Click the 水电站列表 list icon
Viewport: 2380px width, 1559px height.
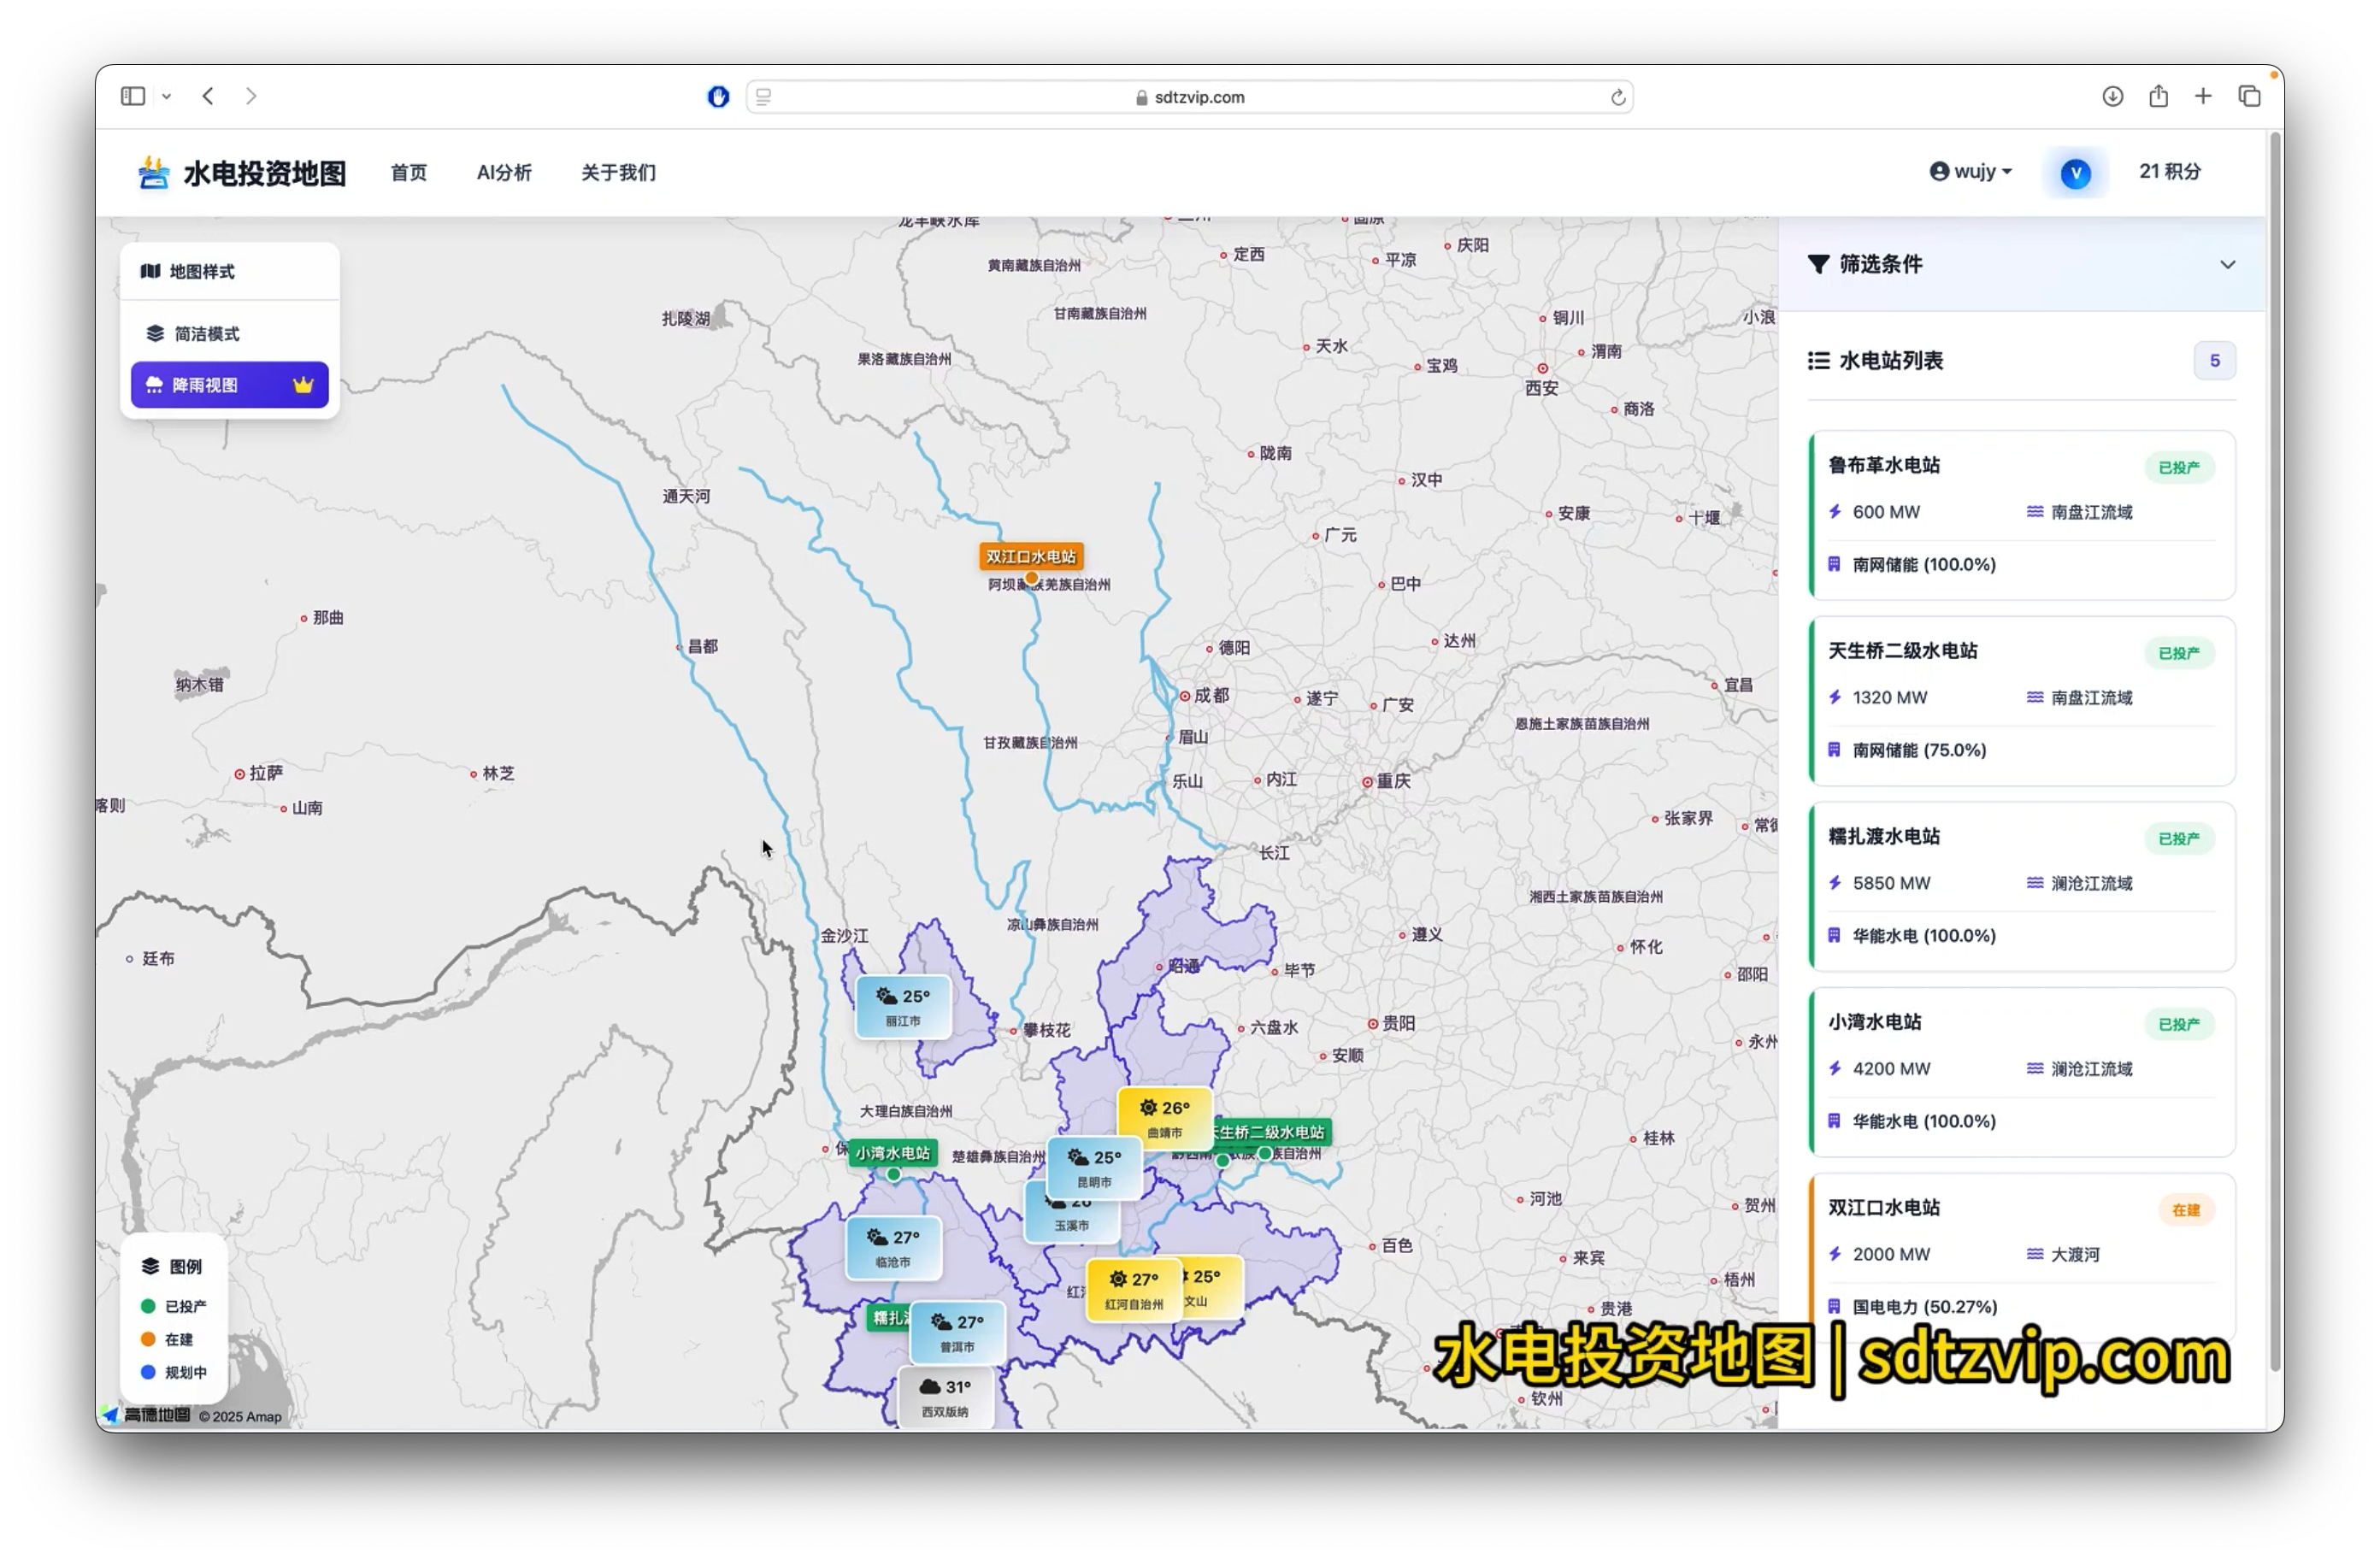point(1819,361)
